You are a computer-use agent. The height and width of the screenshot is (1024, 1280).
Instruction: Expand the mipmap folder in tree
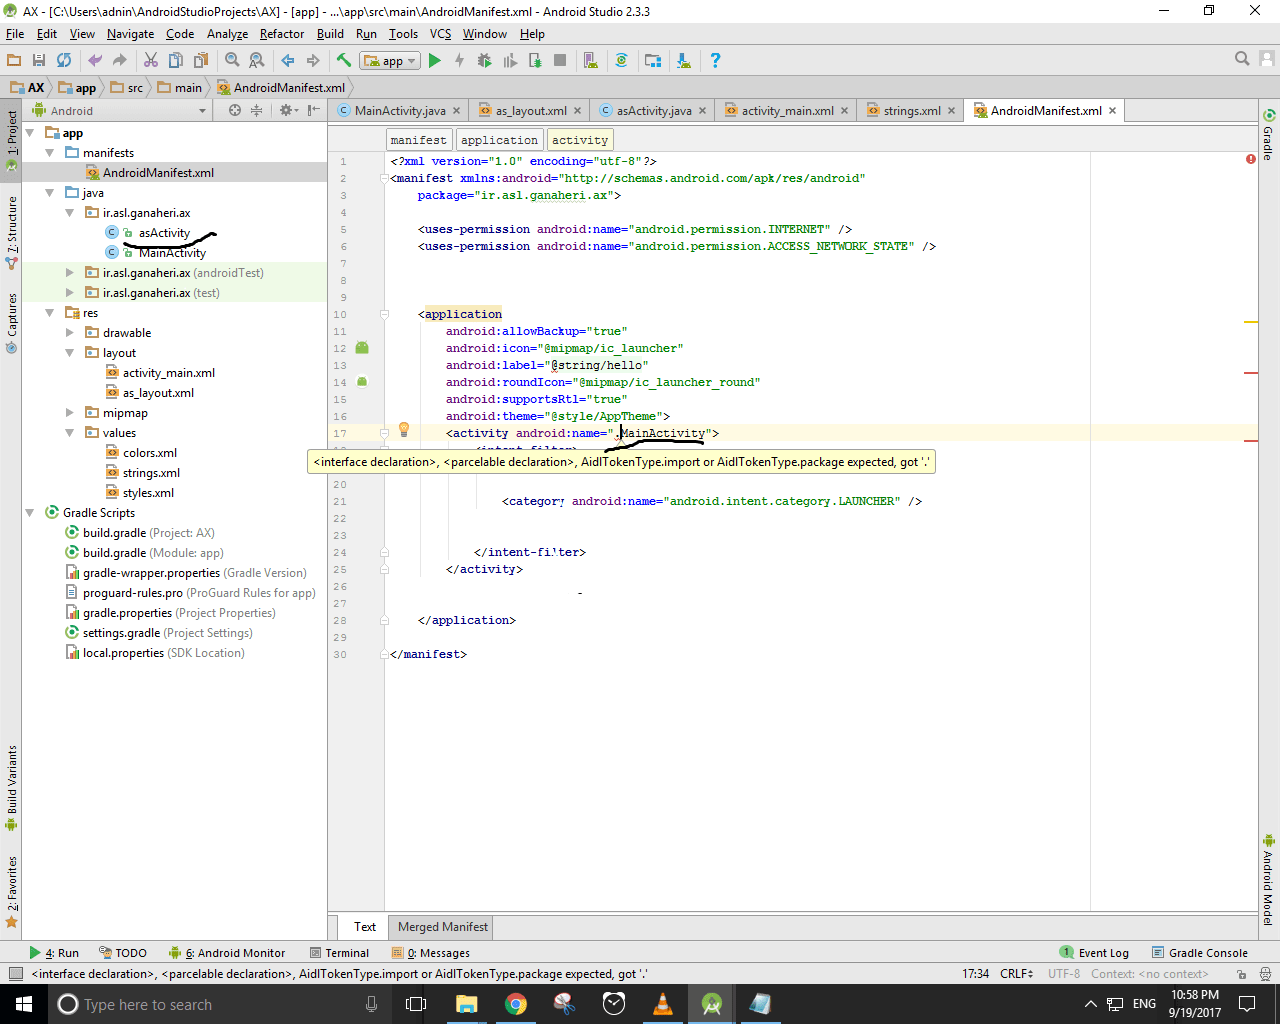click(69, 413)
